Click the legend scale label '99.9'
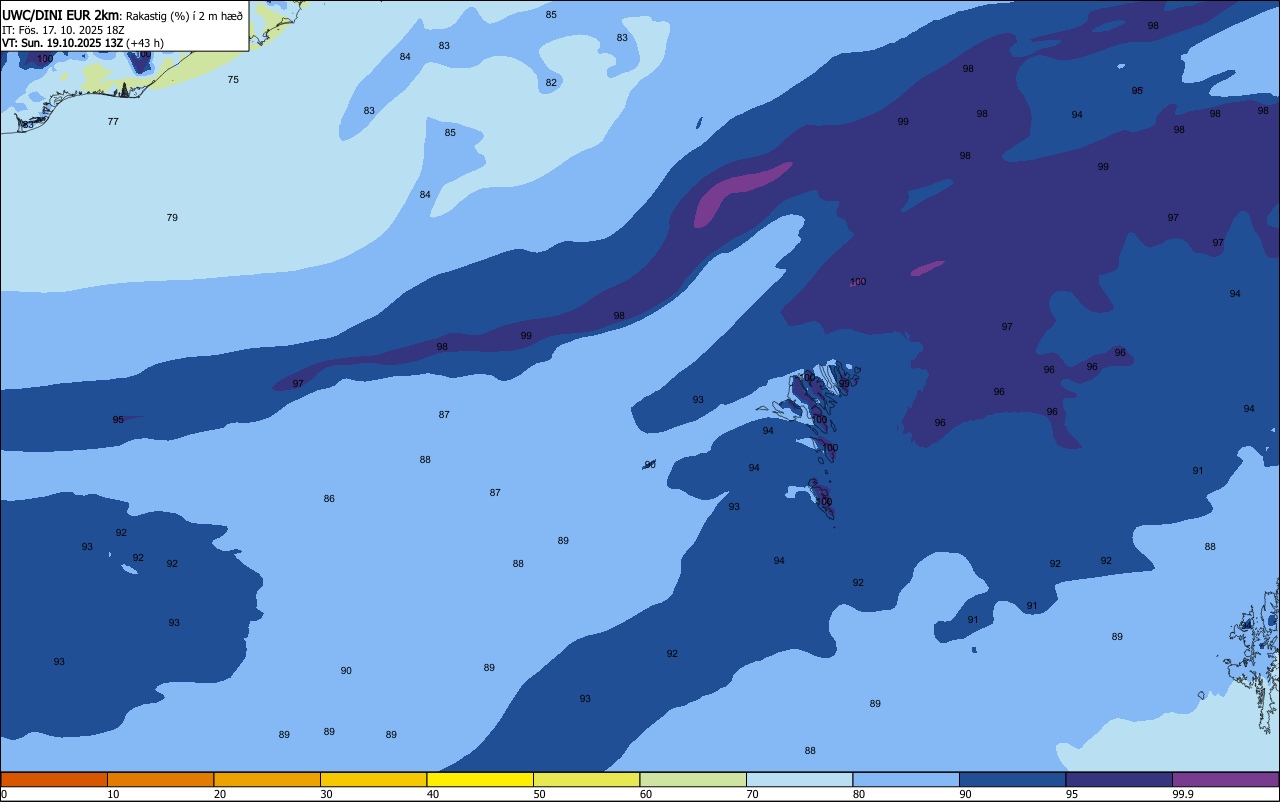 [1183, 794]
